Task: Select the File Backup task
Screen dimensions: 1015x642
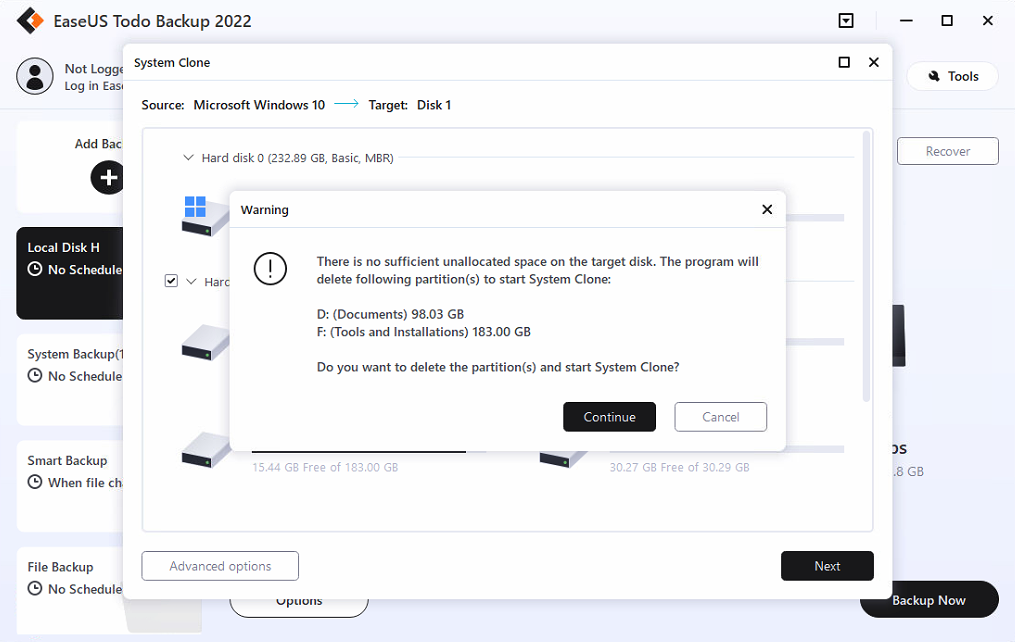Action: coord(70,590)
